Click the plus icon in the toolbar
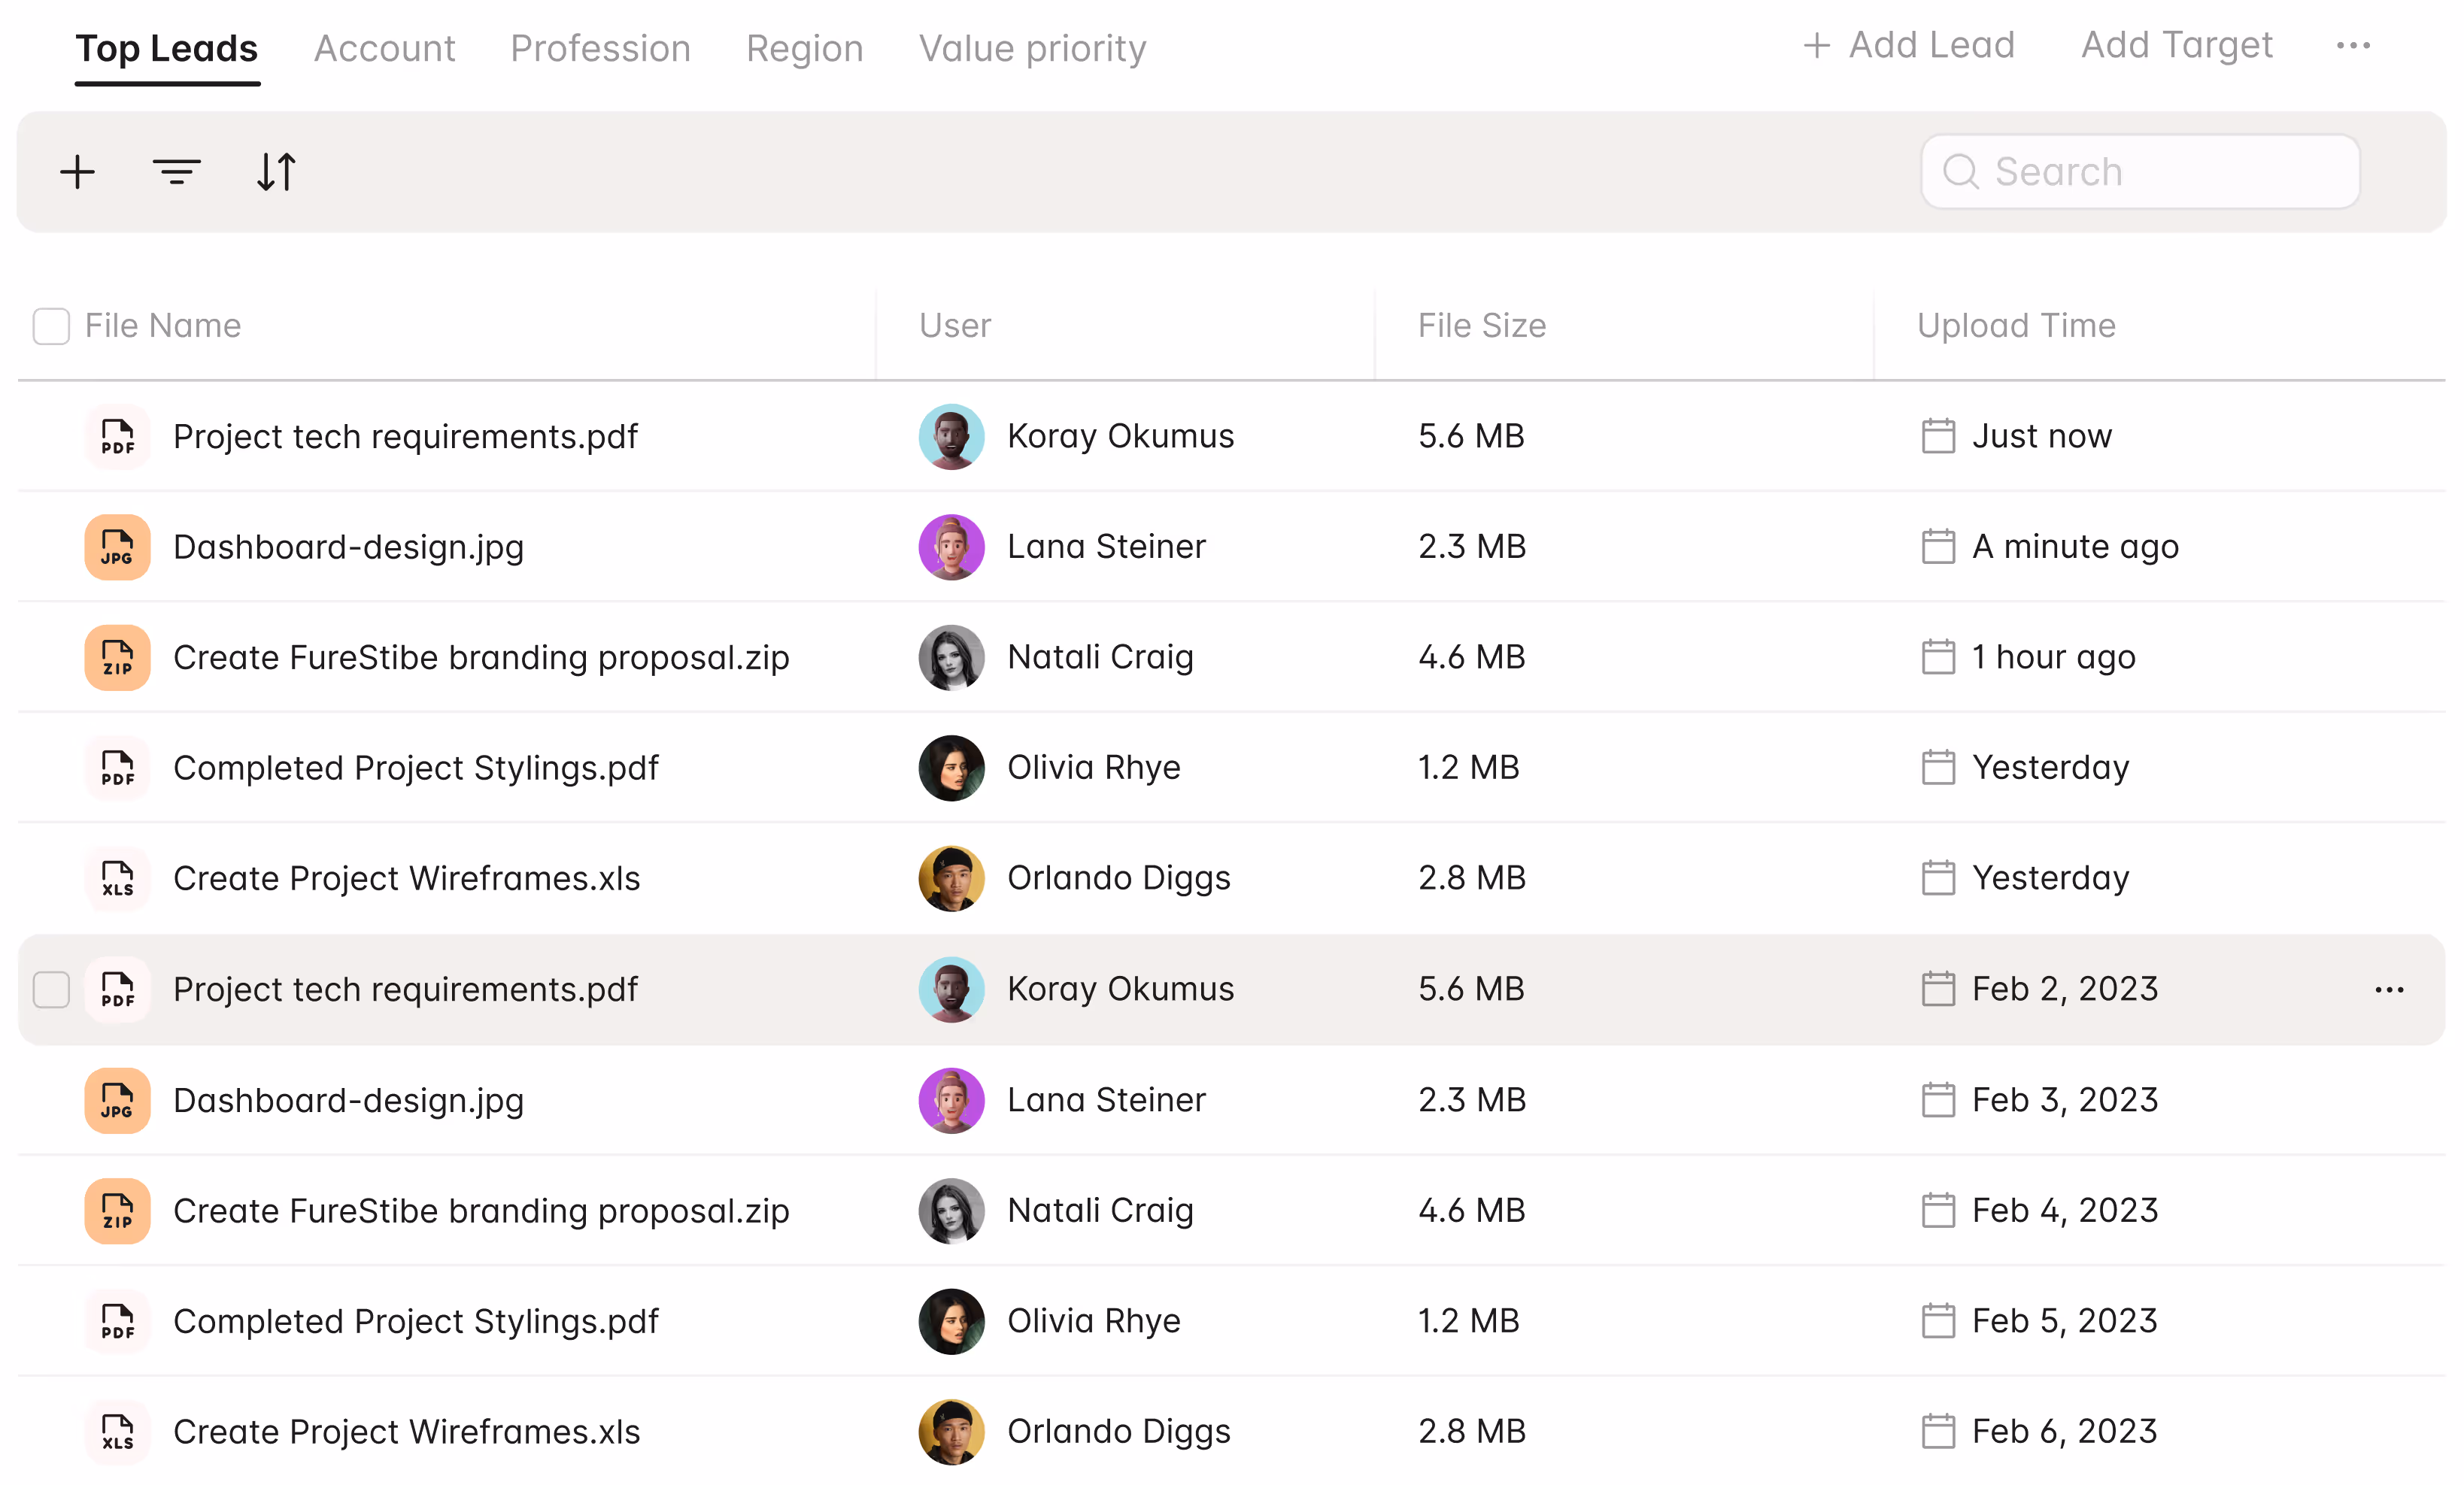The height and width of the screenshot is (1485, 2464). [x=77, y=172]
